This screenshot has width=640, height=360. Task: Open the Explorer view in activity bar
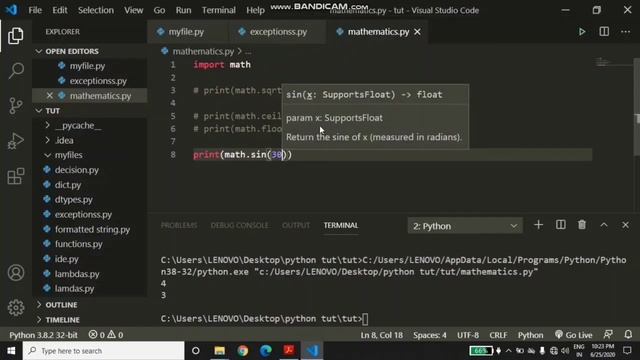(x=16, y=36)
